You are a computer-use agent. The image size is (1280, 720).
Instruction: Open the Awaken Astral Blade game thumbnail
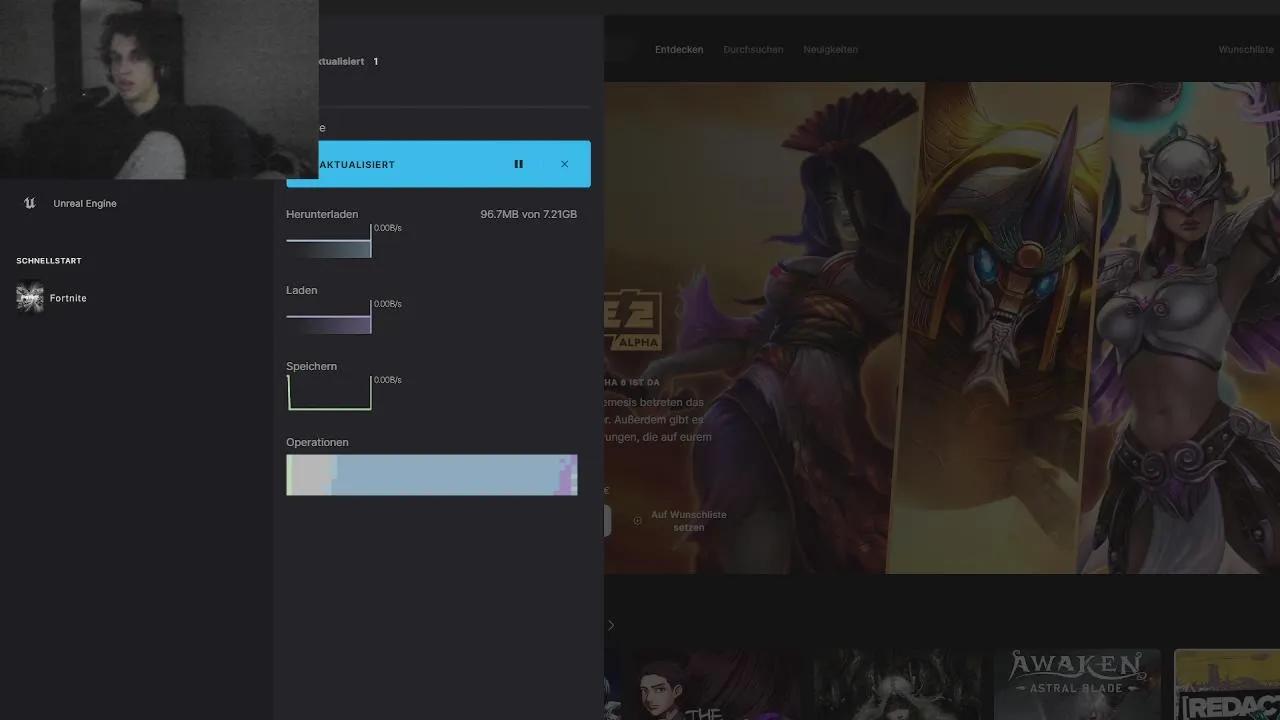point(1077,684)
